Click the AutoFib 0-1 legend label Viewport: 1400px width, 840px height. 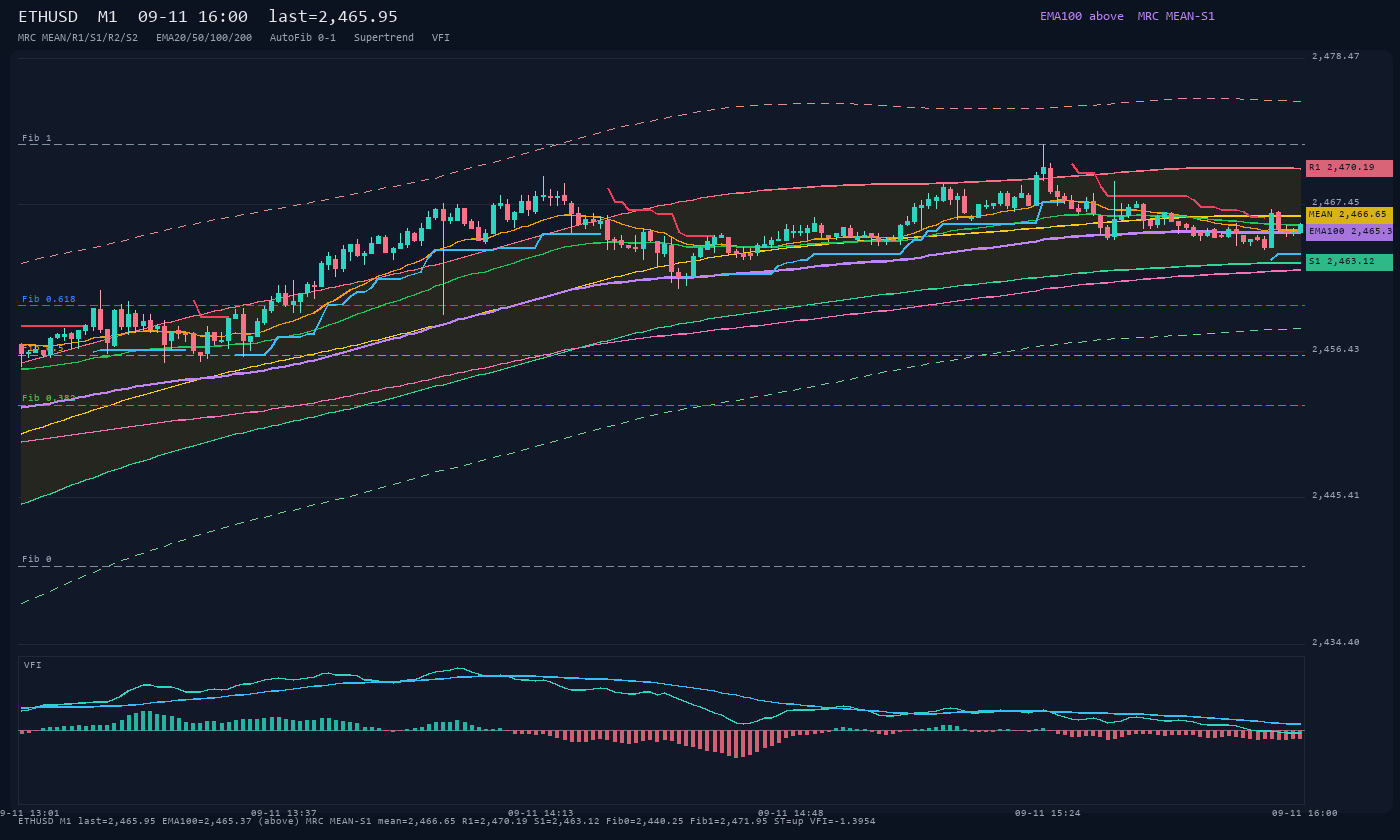303,37
